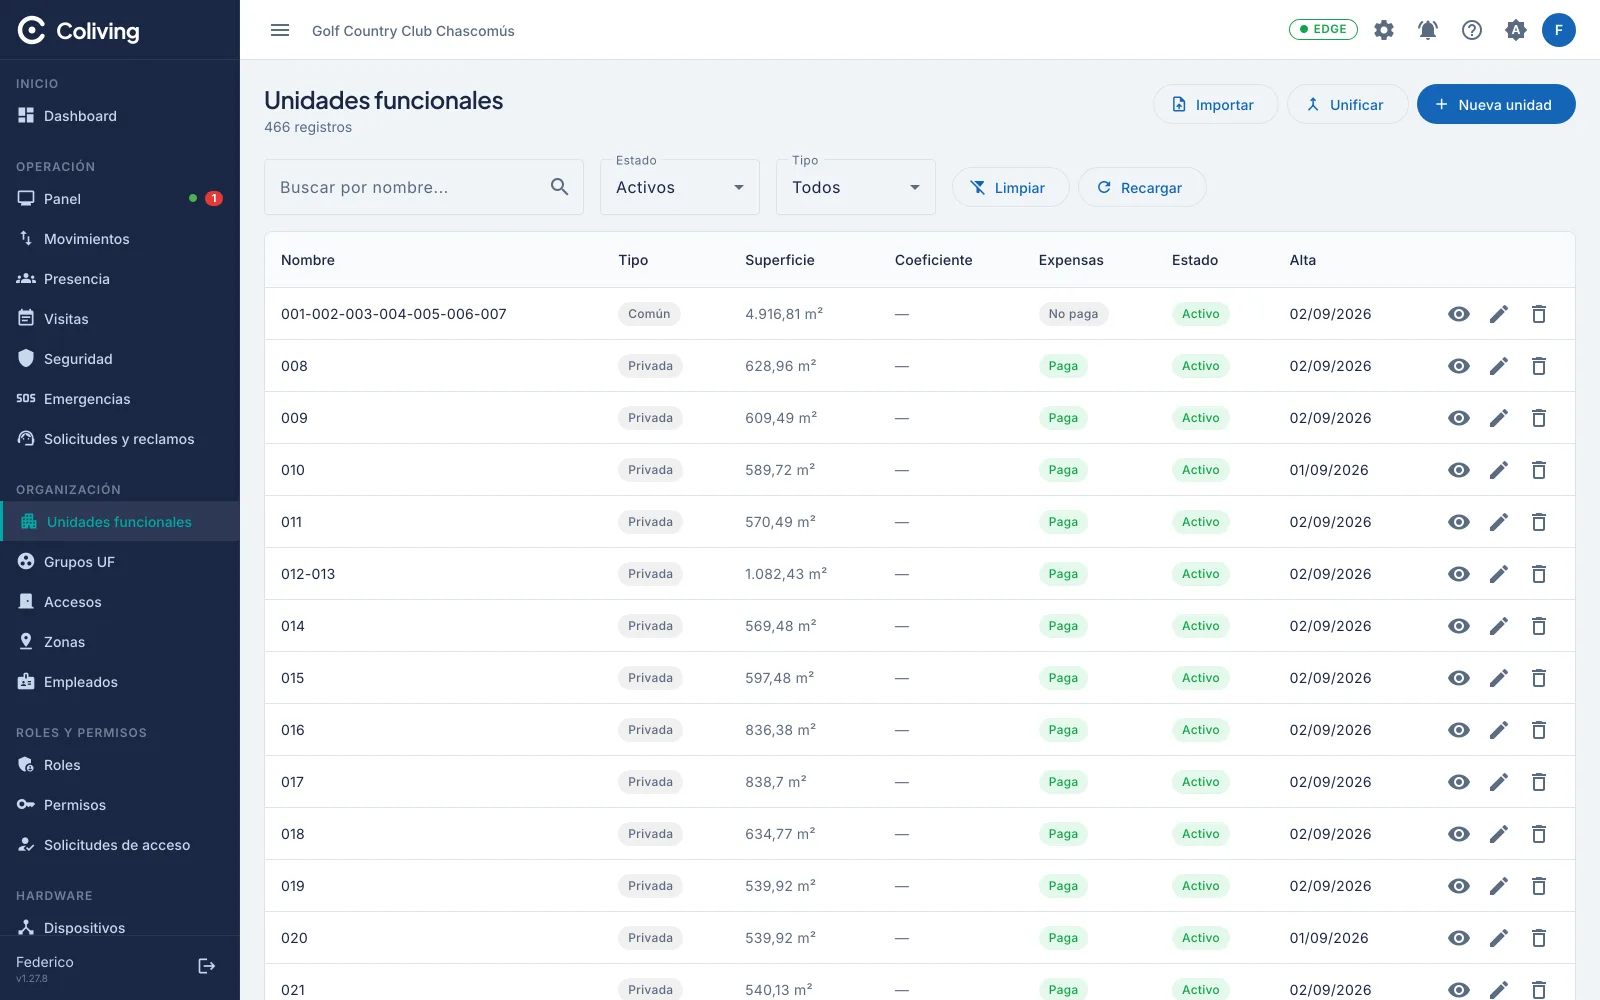View unit 010 via eye icon
The image size is (1600, 1000).
(1459, 470)
